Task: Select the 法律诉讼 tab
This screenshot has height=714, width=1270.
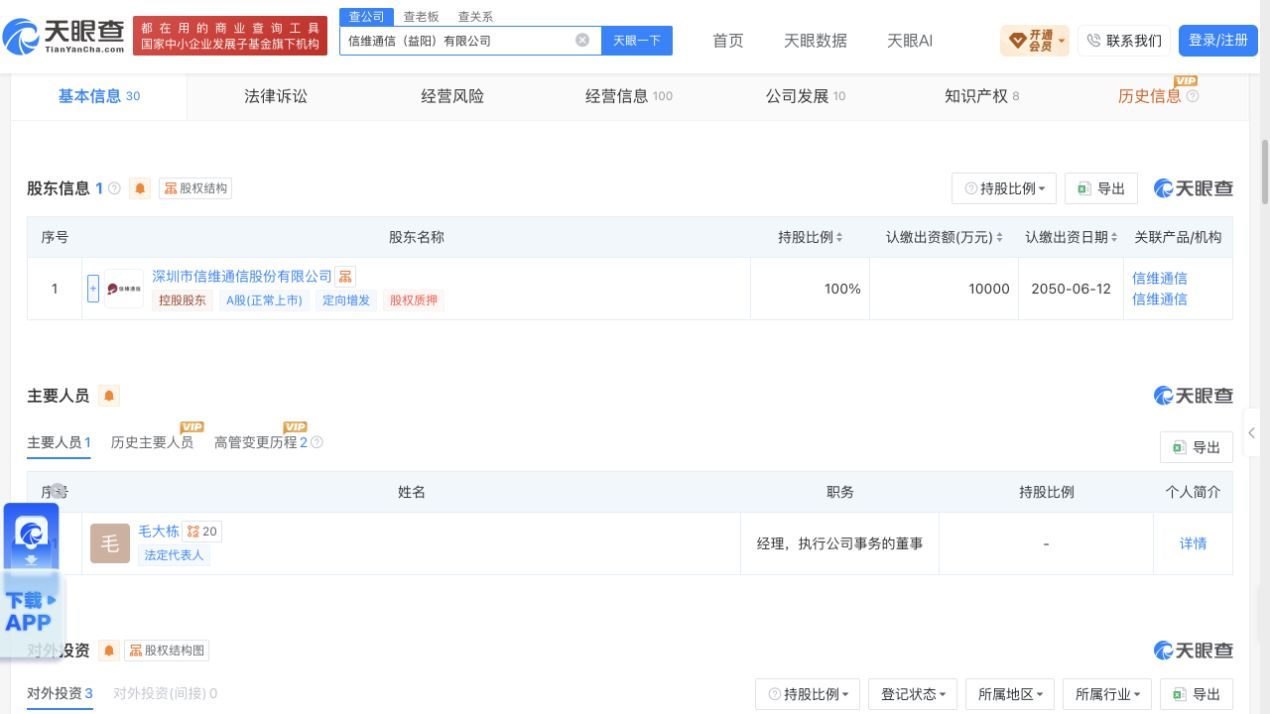Action: point(276,96)
